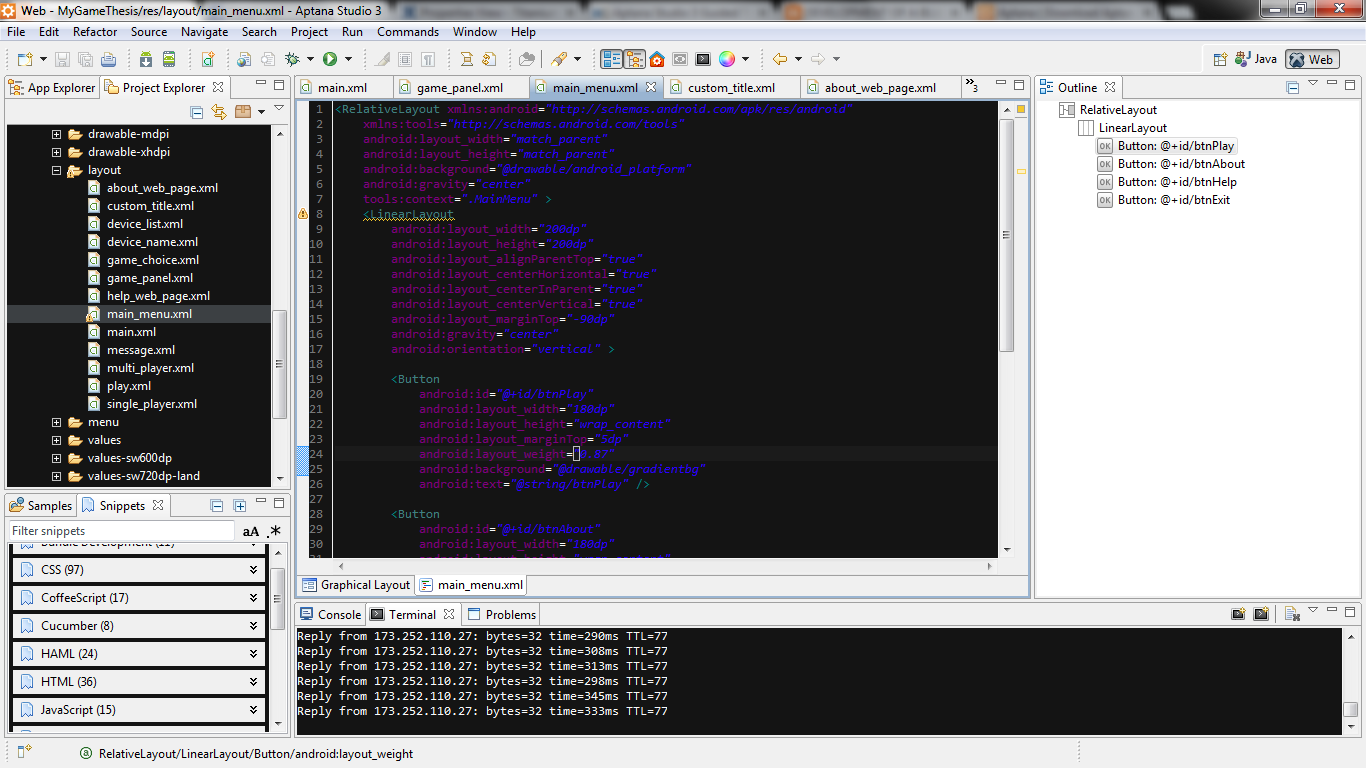The image size is (1366, 768).
Task: Expand the drawable-xhdpi folder
Action: tap(57, 152)
